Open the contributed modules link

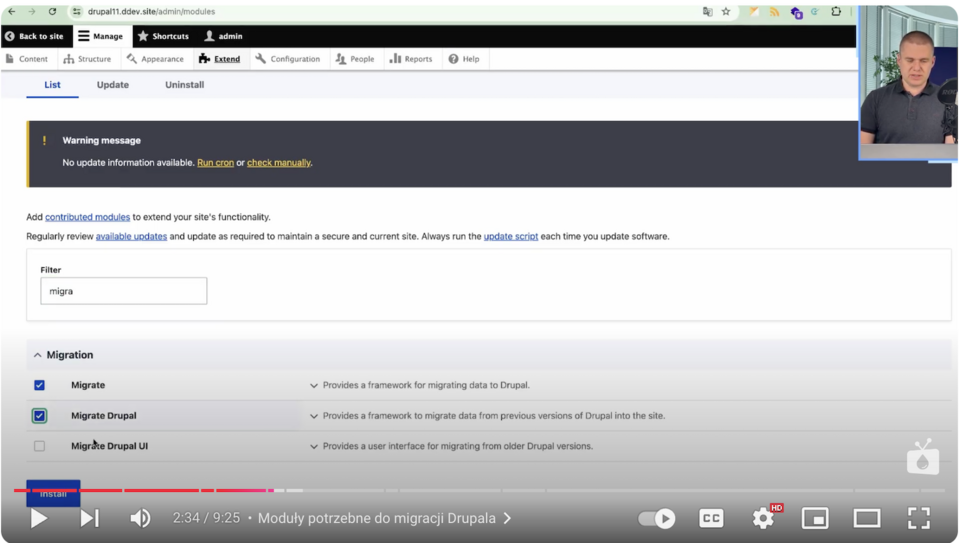(87, 217)
